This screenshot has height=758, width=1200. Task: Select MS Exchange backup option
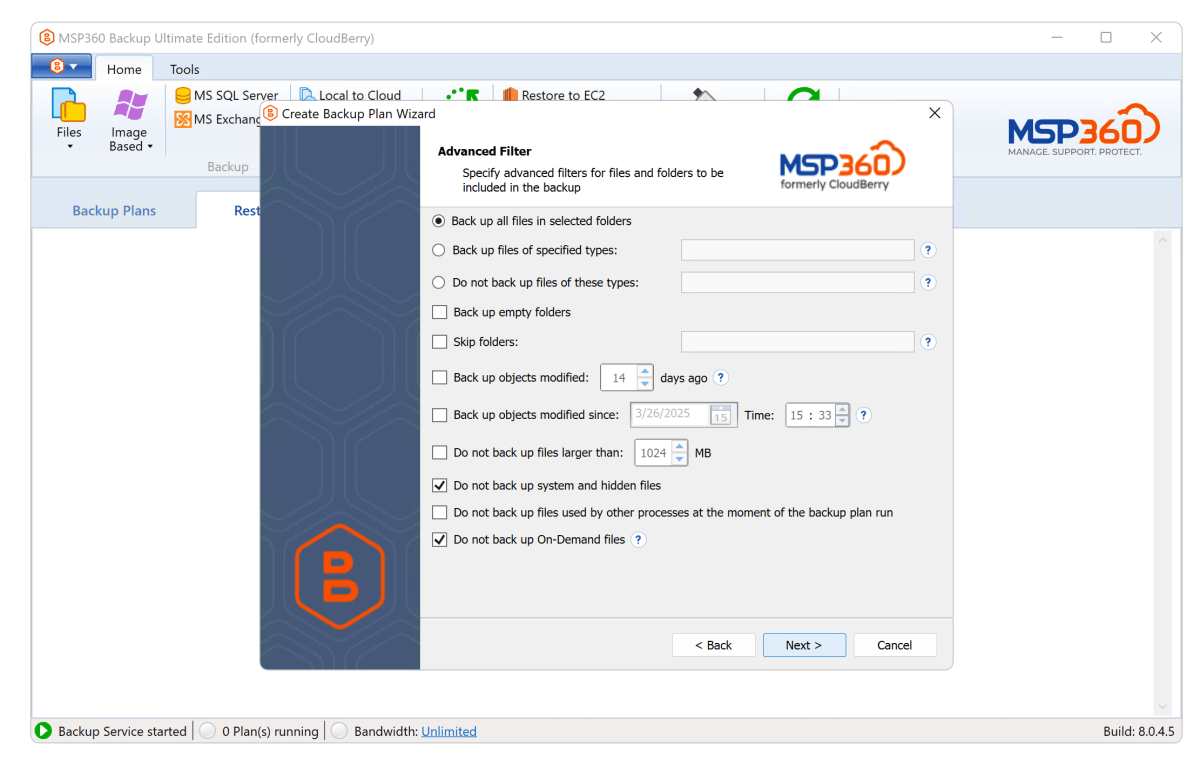218,119
